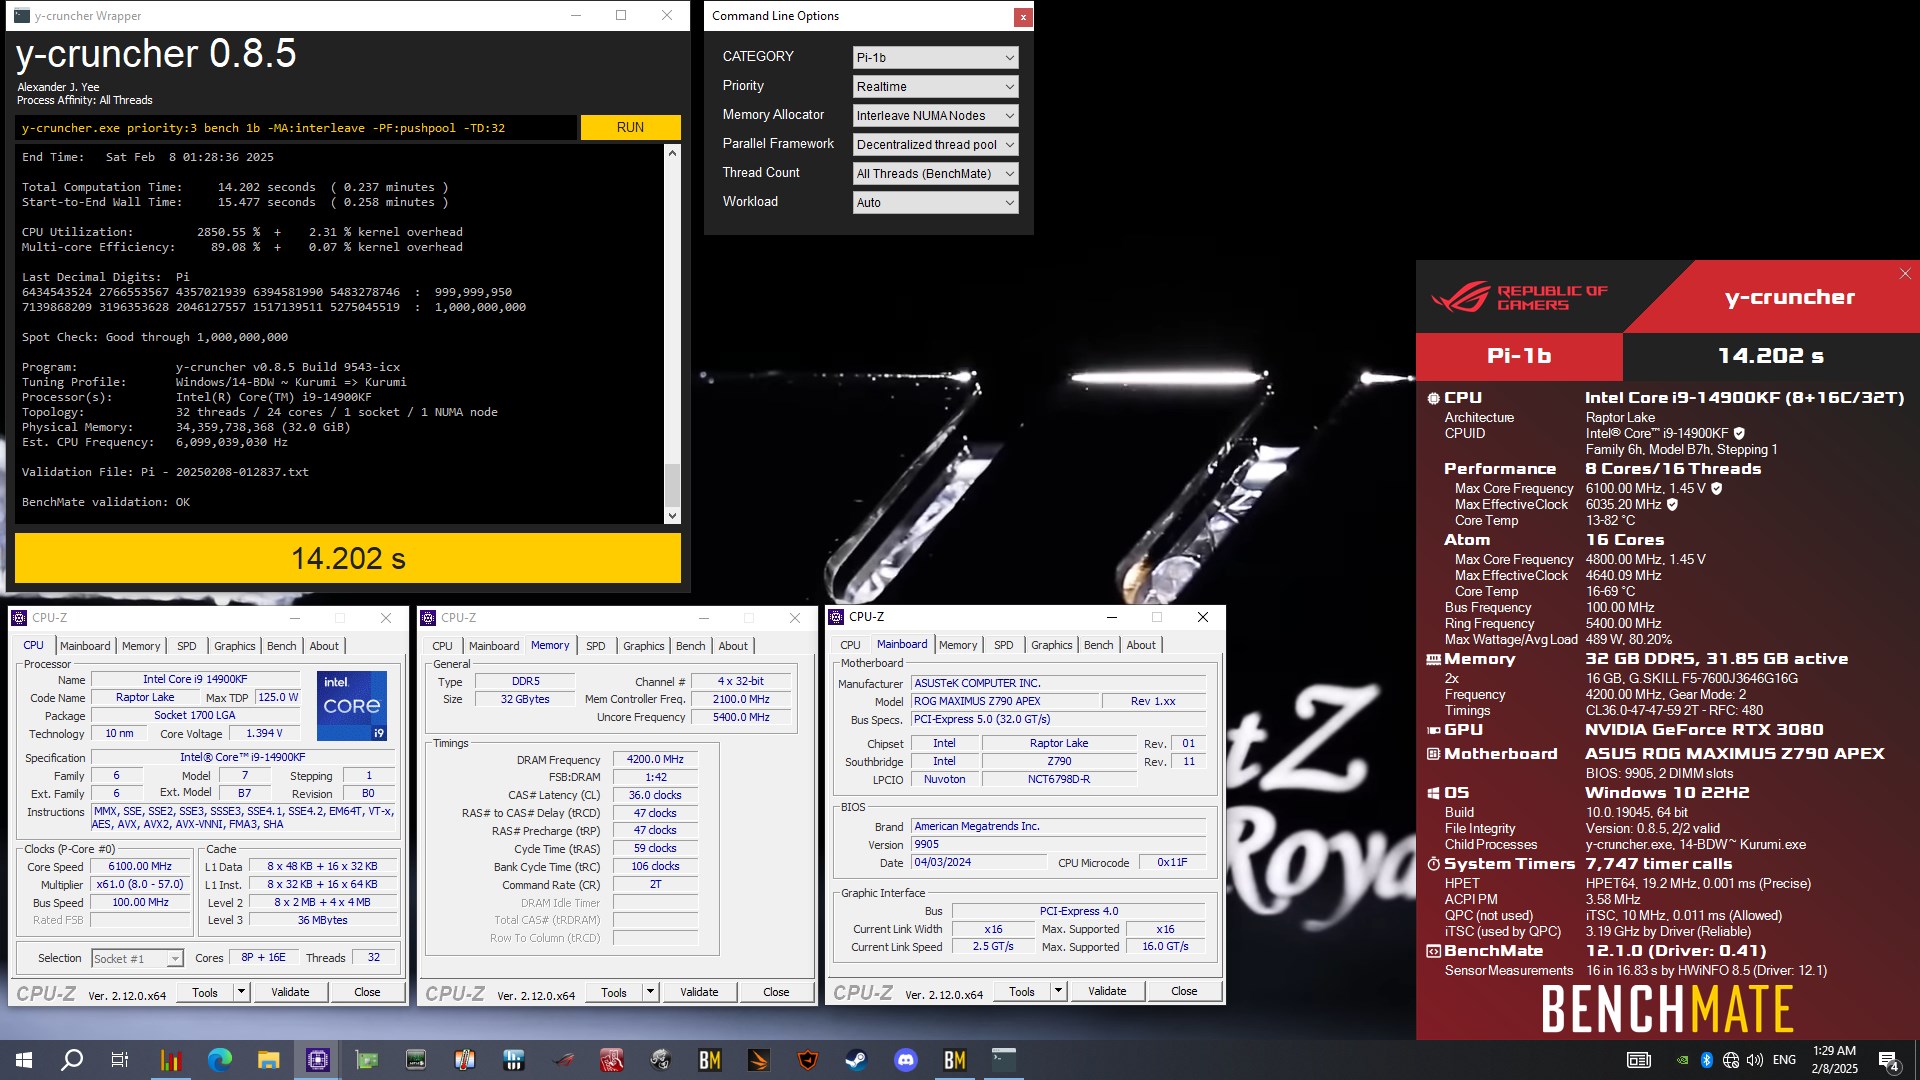Click the y-cruncher command line text field
1920x1080 pixels.
pos(296,128)
